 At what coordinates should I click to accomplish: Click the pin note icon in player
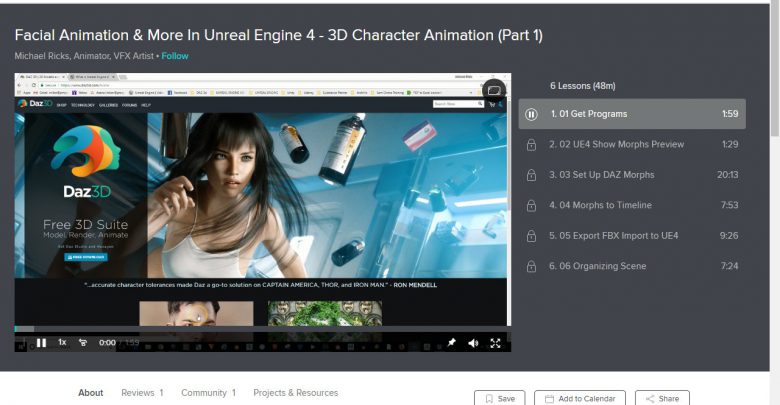[452, 343]
